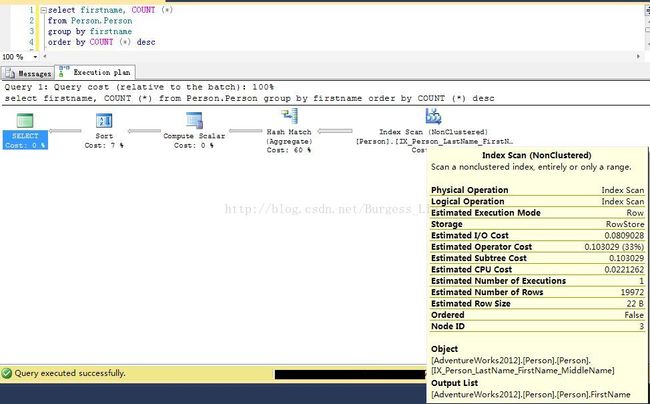Click the 'Sort Cost: 7 %' label
650x404 pixels.
(104, 140)
